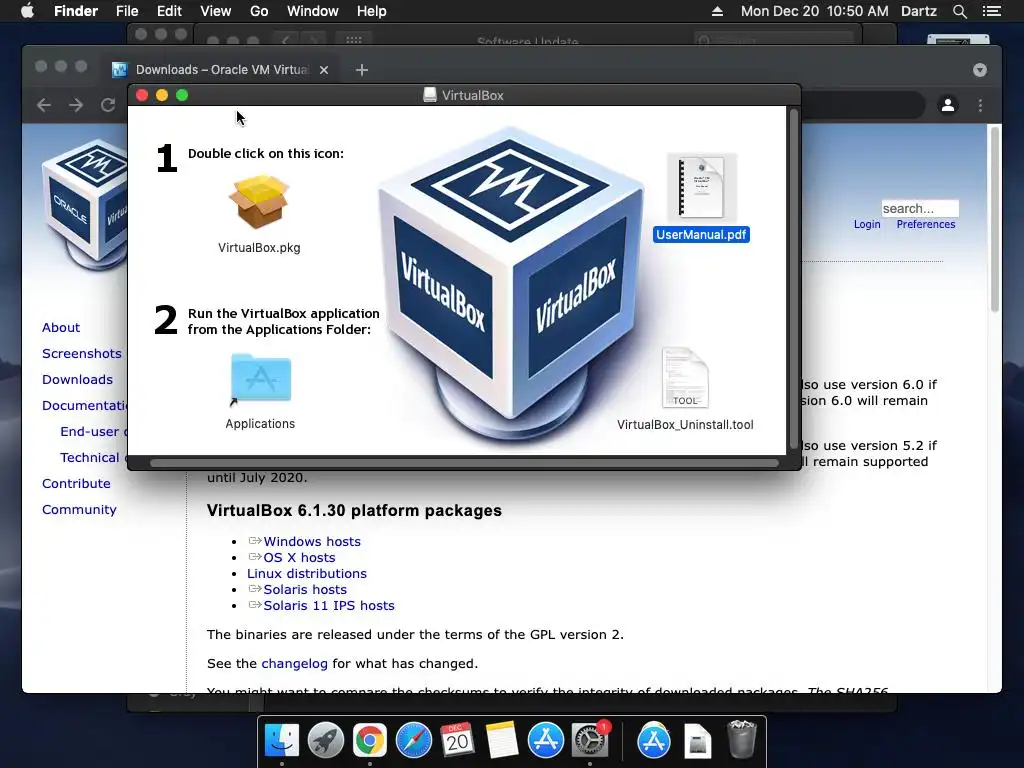1024x768 pixels.
Task: Click the eject icon in menu bar
Action: (x=717, y=11)
